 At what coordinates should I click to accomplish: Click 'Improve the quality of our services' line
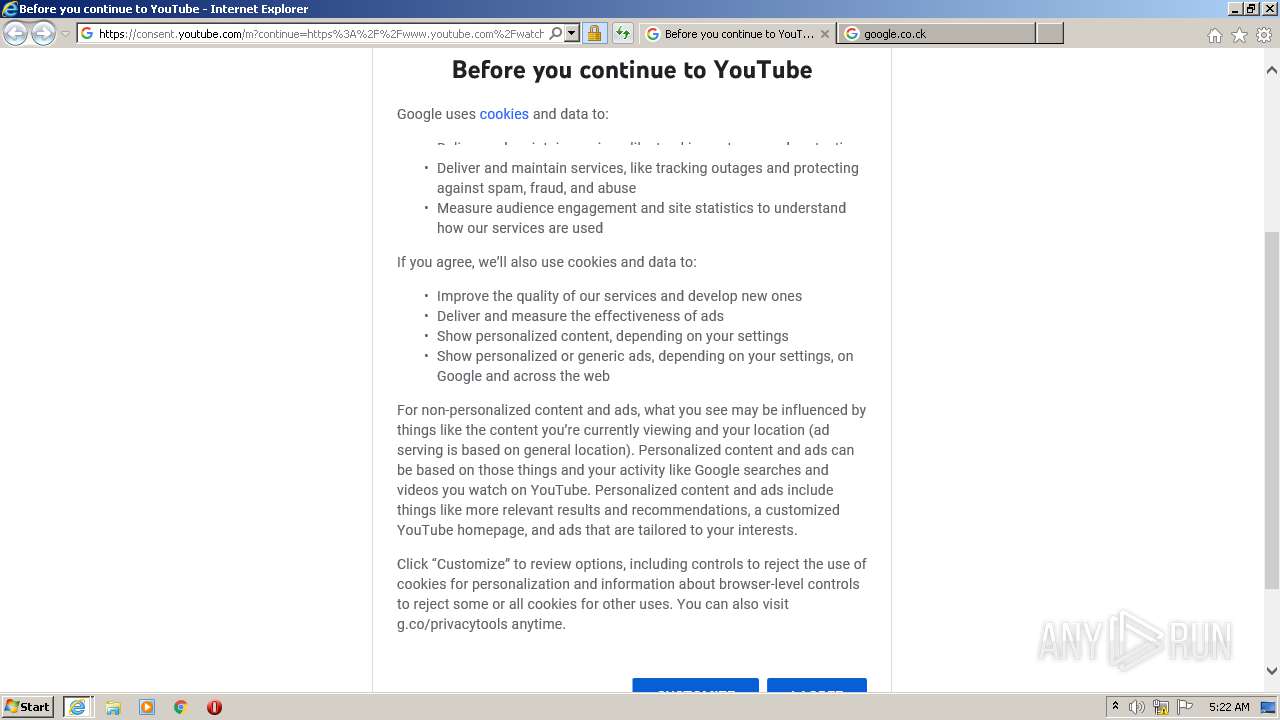tap(619, 296)
